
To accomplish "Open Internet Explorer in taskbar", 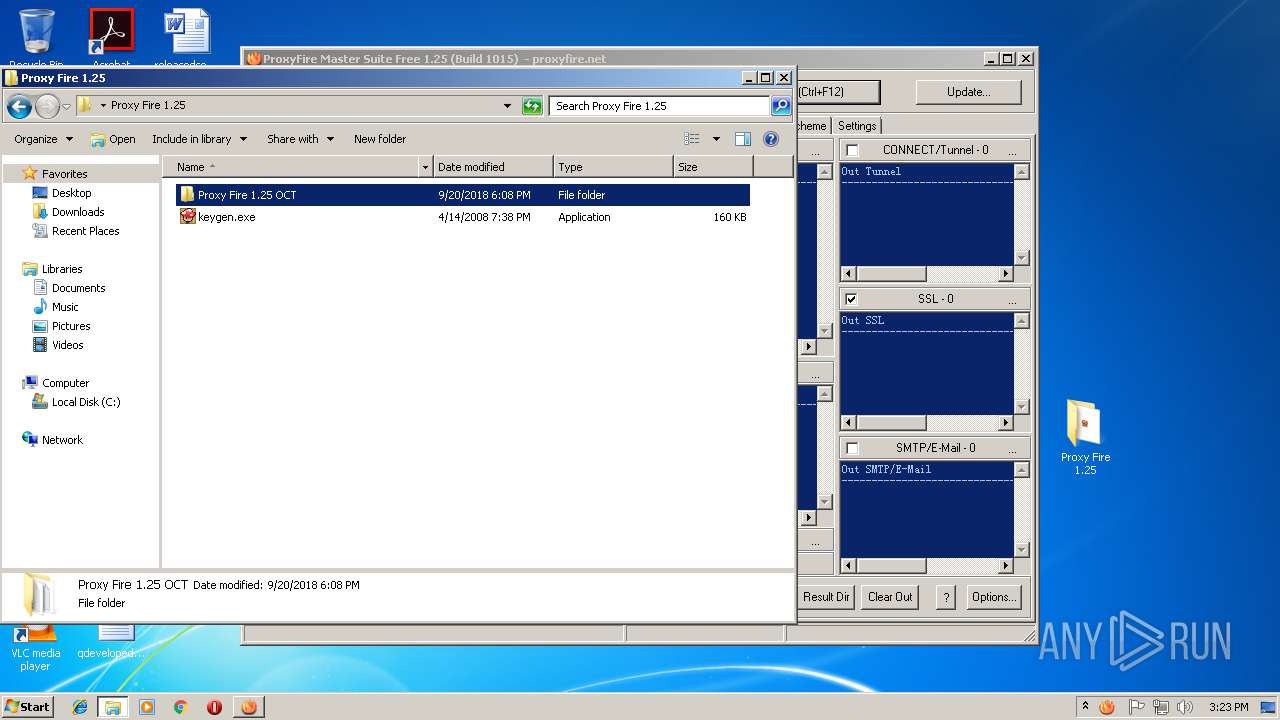I will [80, 707].
